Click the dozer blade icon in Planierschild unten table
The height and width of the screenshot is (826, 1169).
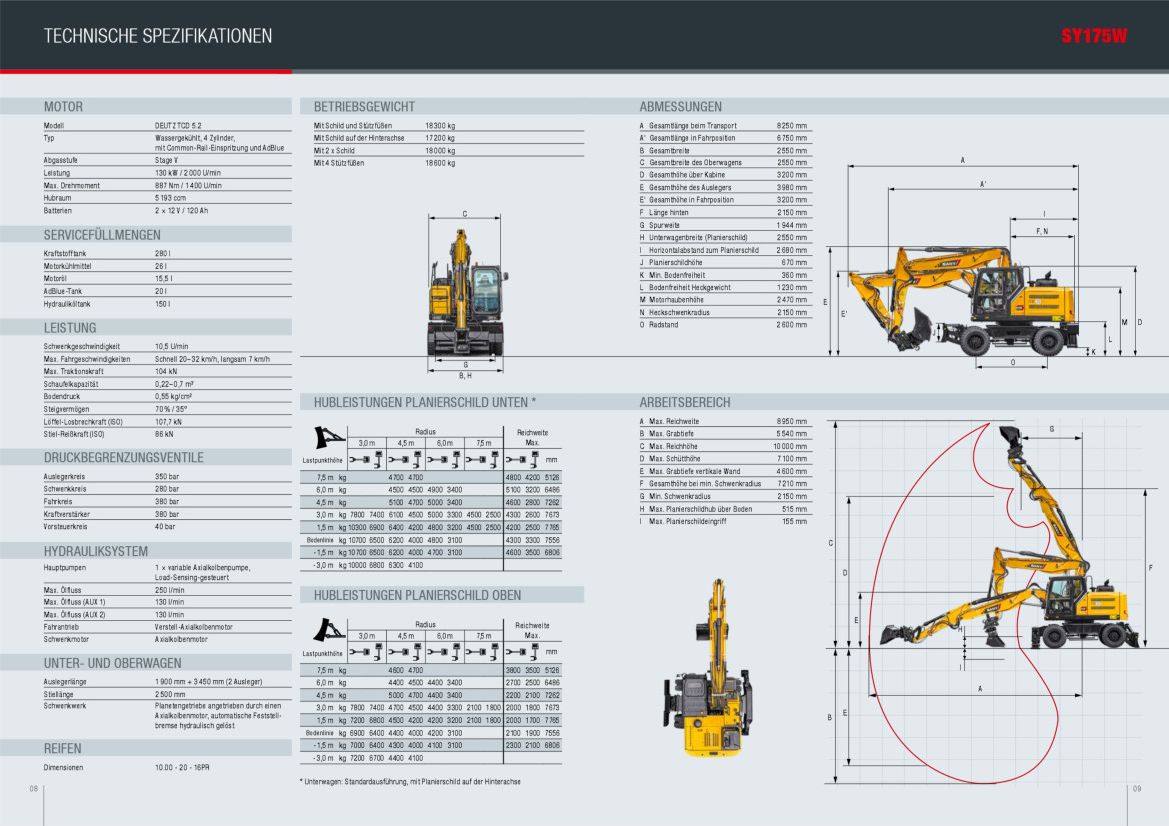(329, 437)
